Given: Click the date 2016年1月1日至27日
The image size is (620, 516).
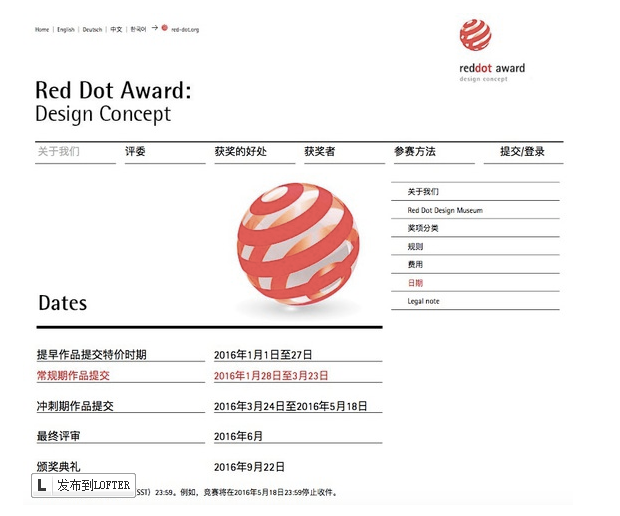Looking at the screenshot, I should click(263, 355).
